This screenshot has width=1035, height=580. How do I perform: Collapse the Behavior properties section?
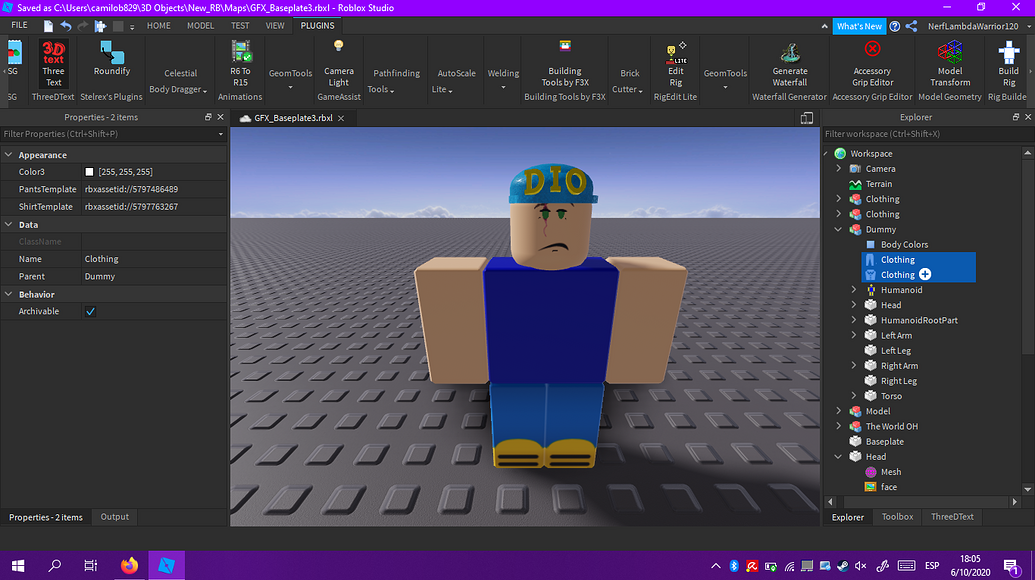tap(9, 294)
